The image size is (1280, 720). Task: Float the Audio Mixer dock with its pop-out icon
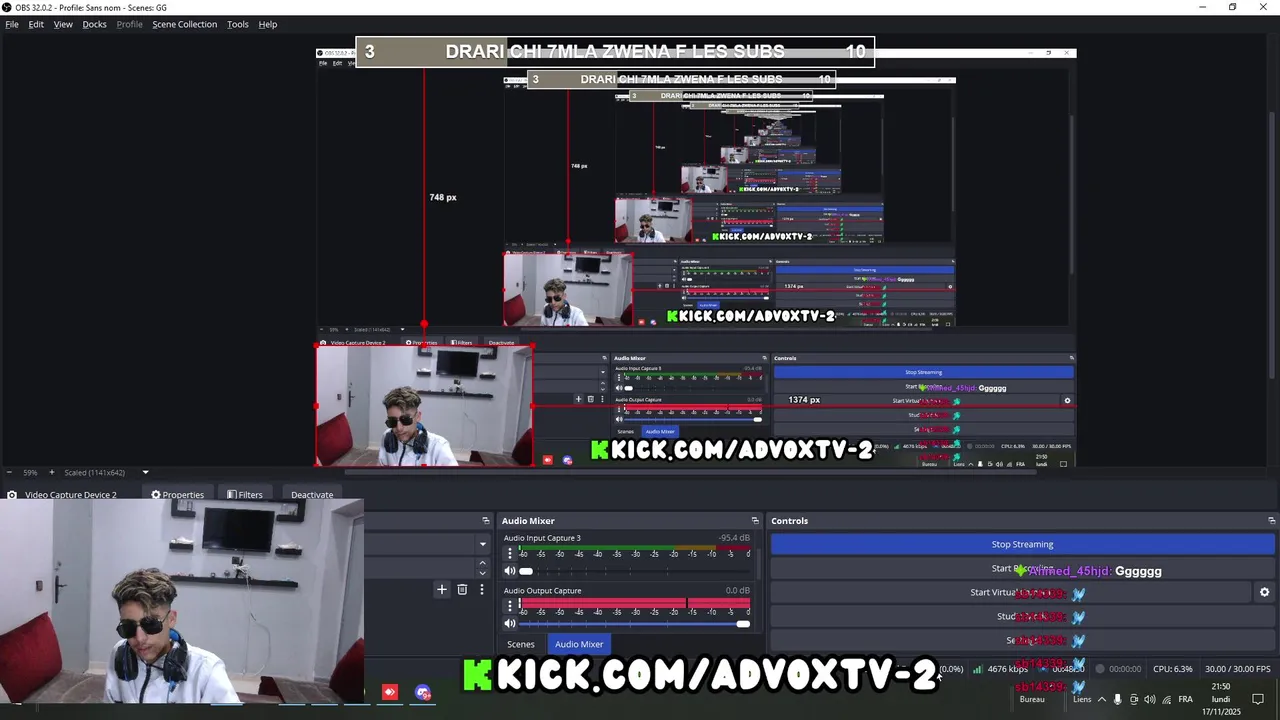coord(755,521)
